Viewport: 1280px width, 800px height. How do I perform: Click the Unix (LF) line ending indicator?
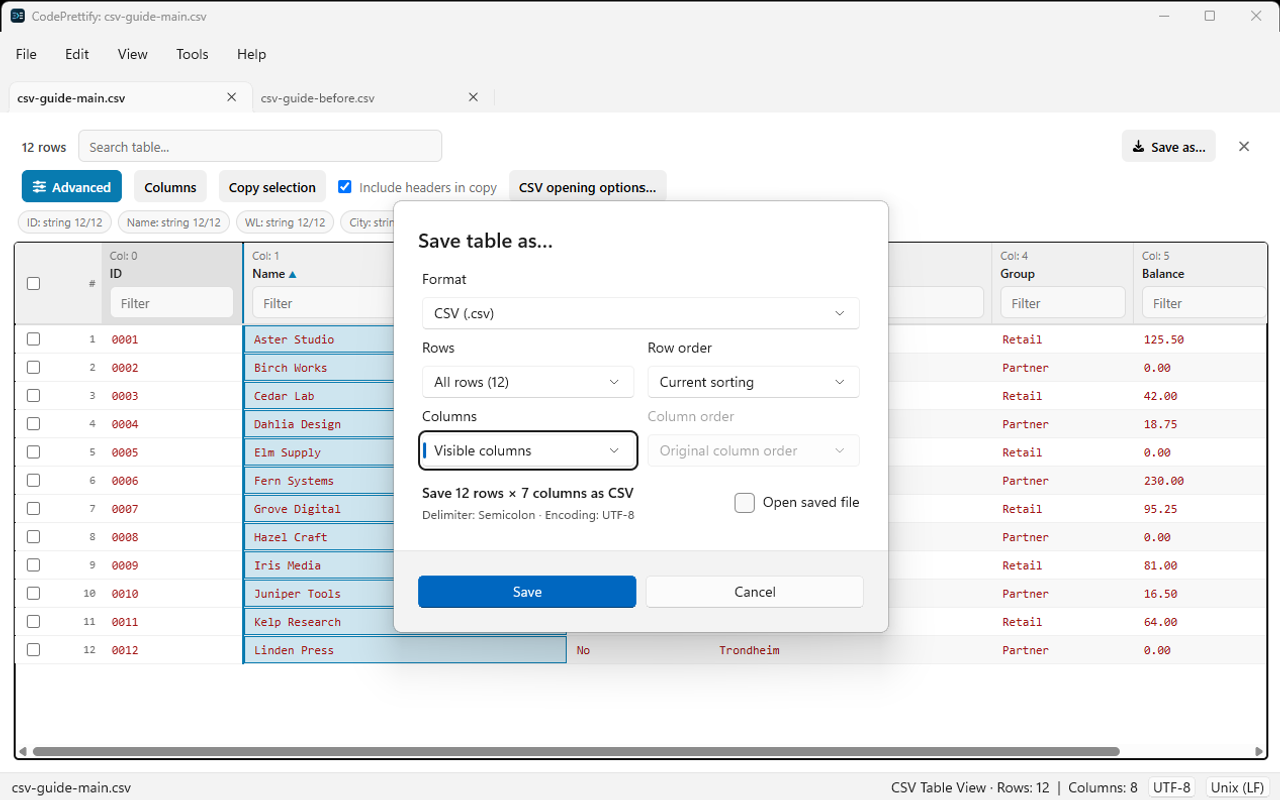click(x=1238, y=787)
